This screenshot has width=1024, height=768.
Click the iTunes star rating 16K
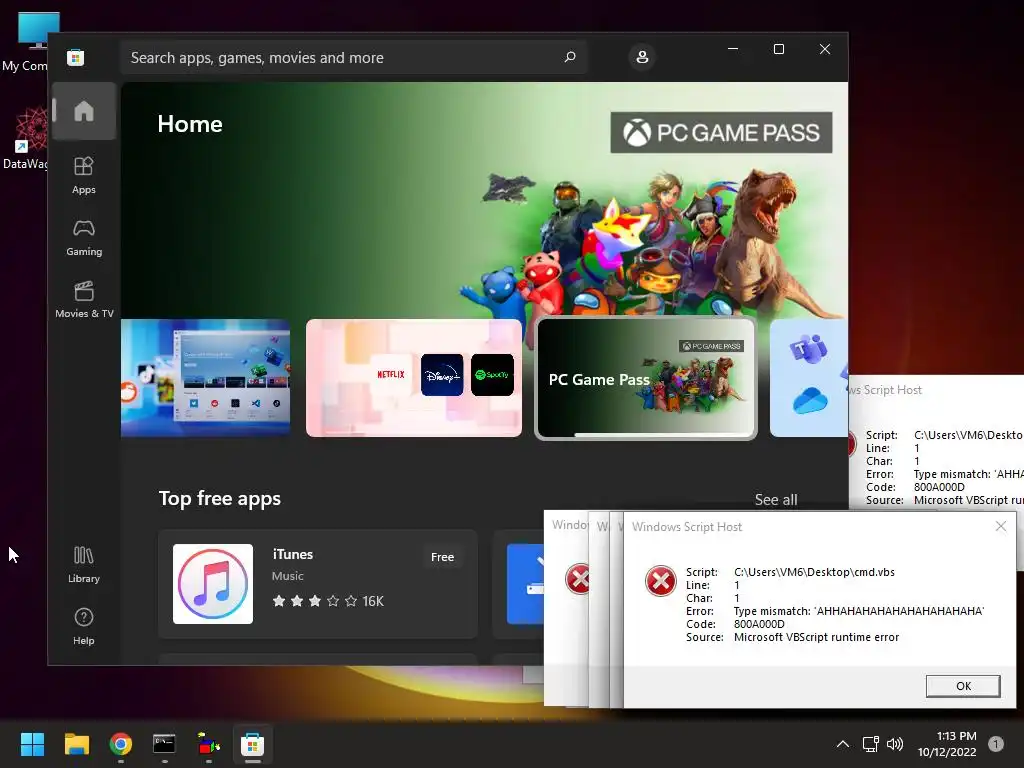point(328,601)
